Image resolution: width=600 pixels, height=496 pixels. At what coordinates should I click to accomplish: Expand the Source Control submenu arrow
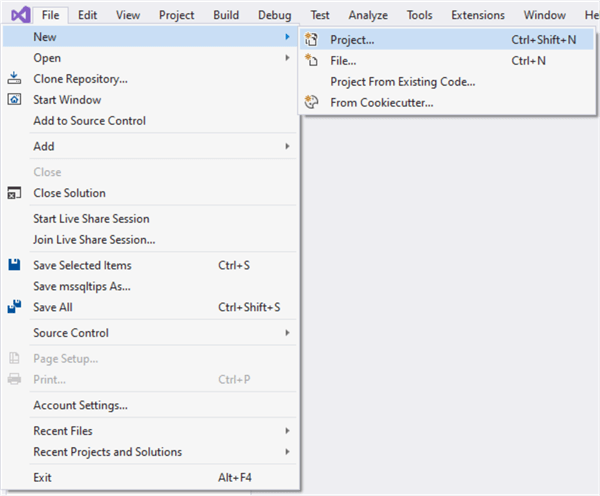287,333
